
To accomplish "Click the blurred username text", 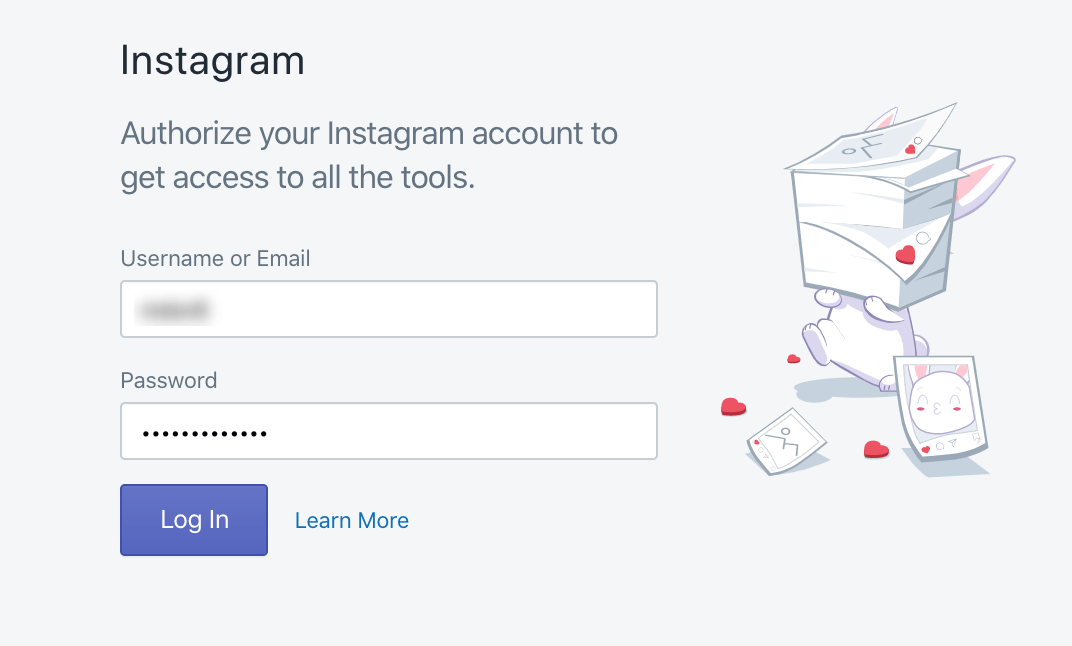I will [x=175, y=310].
